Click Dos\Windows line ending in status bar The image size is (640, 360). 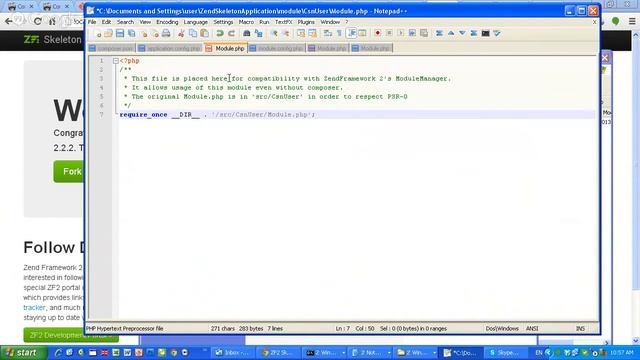pyautogui.click(x=502, y=329)
